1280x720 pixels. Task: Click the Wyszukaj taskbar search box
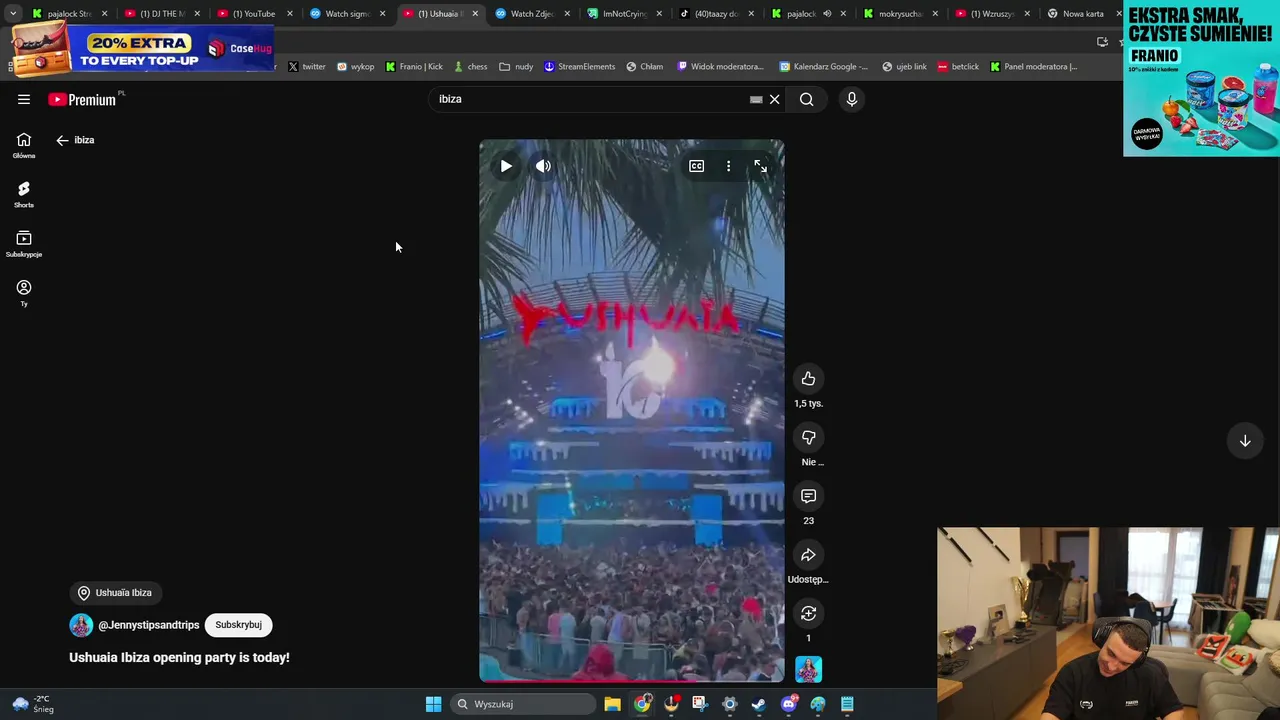[521, 704]
